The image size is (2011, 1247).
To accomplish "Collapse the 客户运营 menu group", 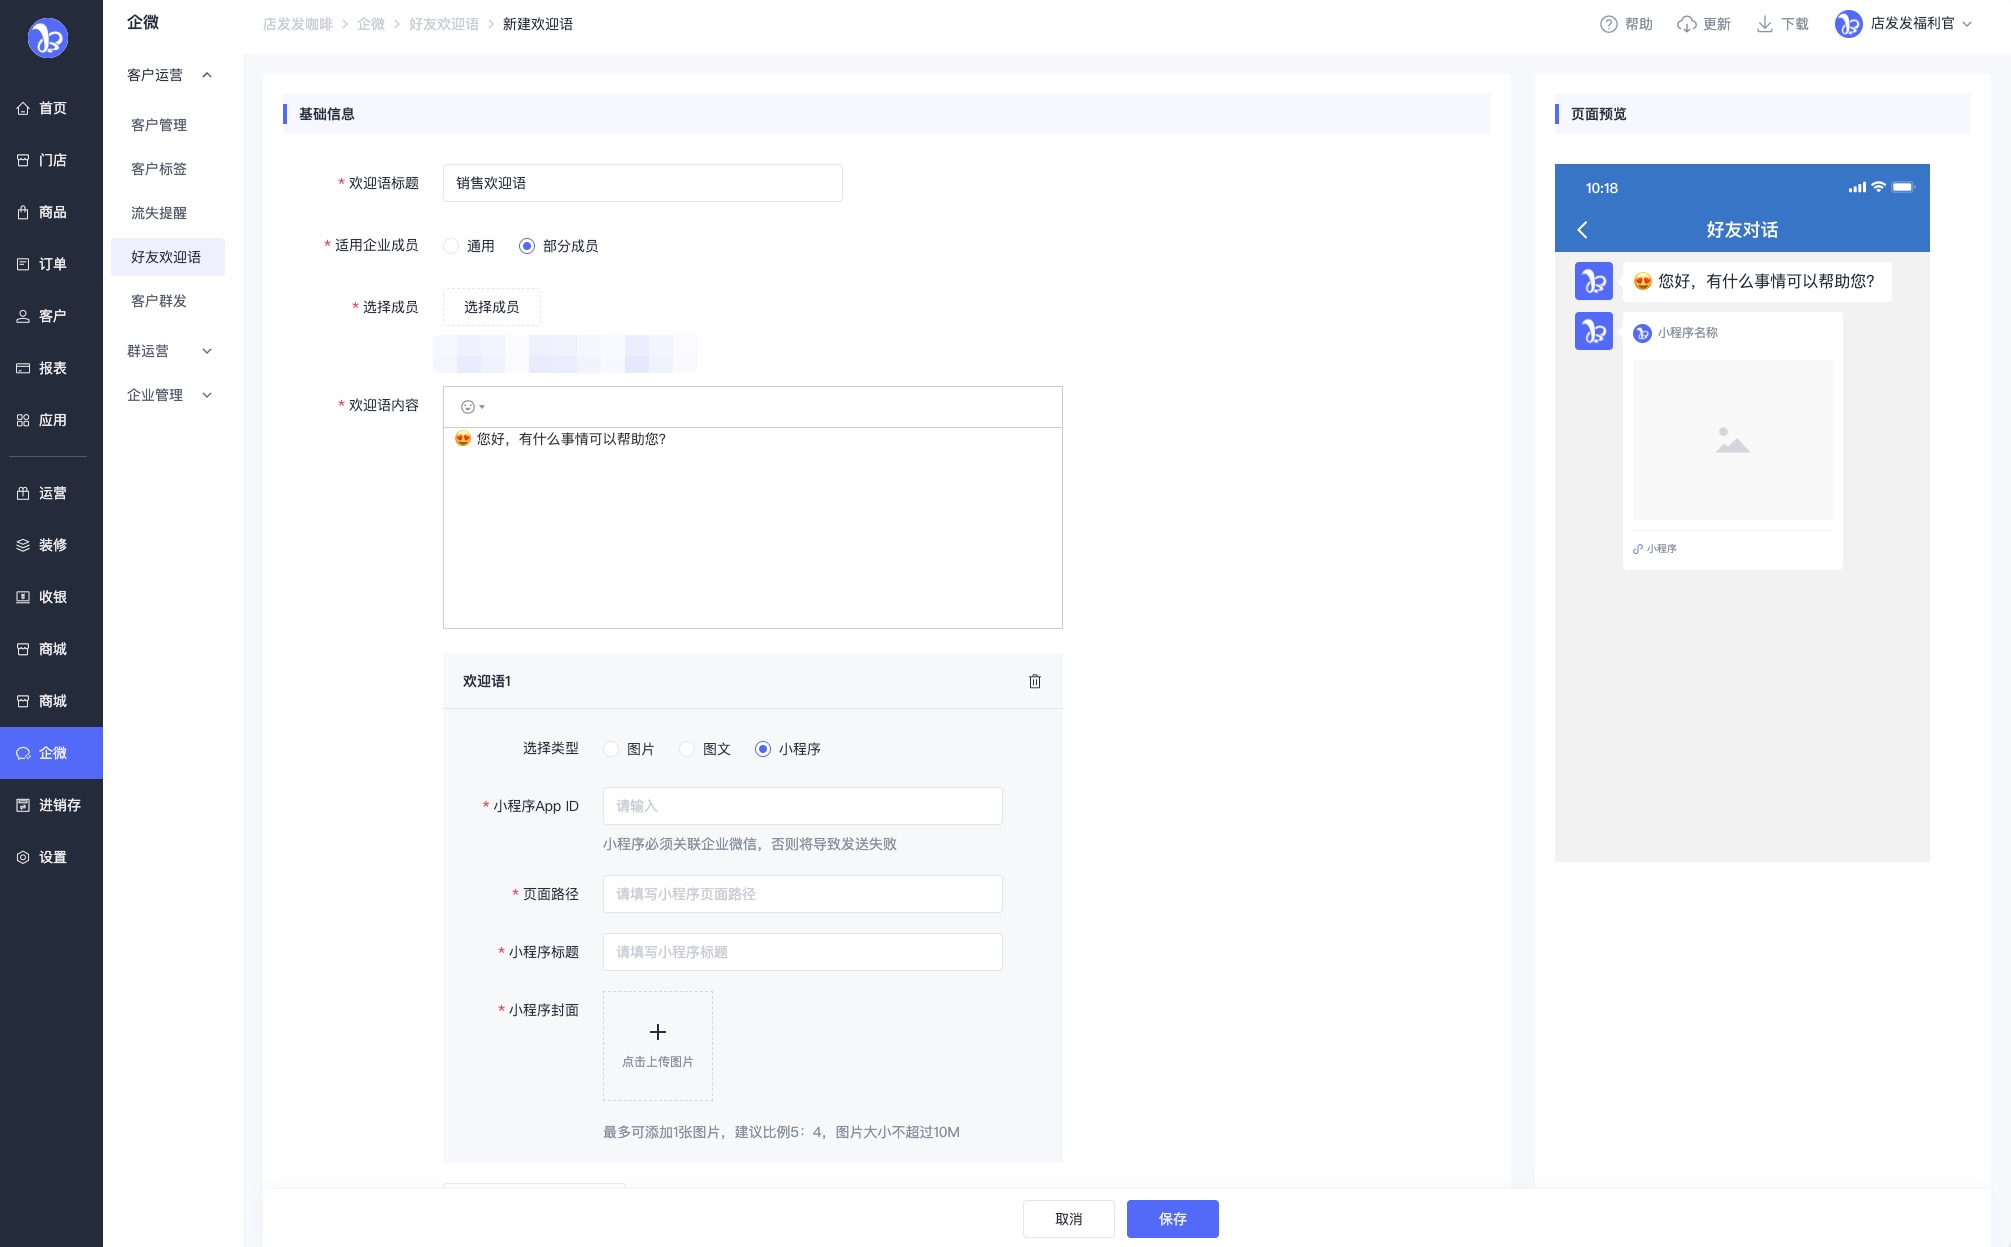I will (207, 75).
